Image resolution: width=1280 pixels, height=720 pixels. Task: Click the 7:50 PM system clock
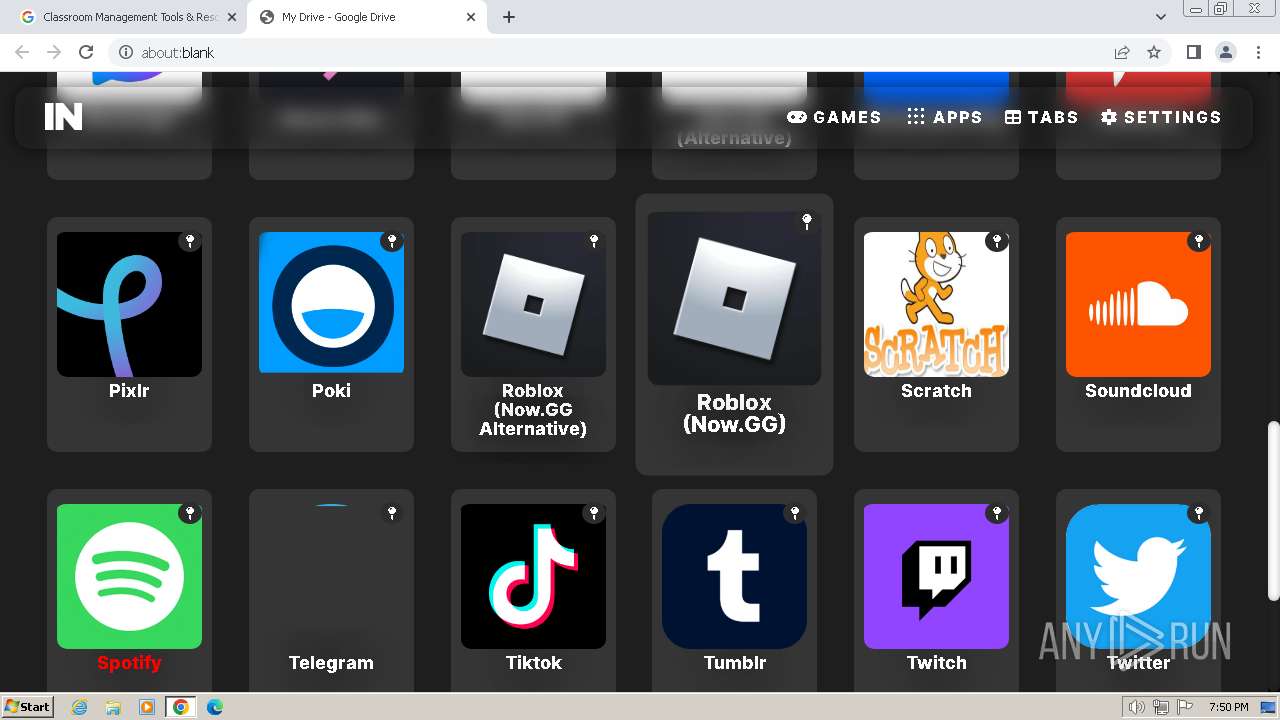click(x=1228, y=707)
